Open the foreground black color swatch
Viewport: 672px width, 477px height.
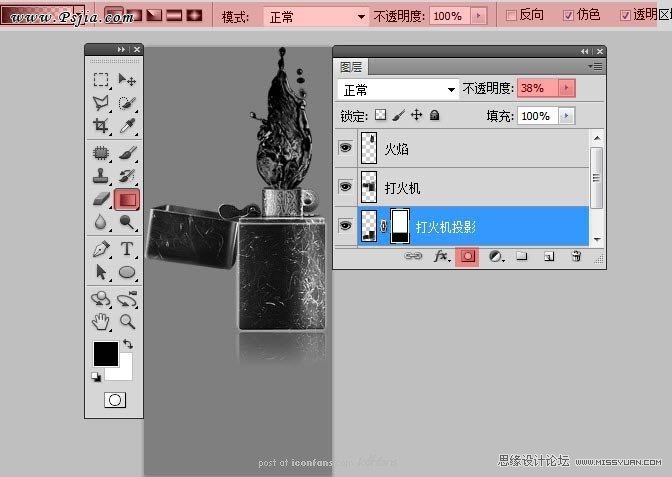point(105,354)
